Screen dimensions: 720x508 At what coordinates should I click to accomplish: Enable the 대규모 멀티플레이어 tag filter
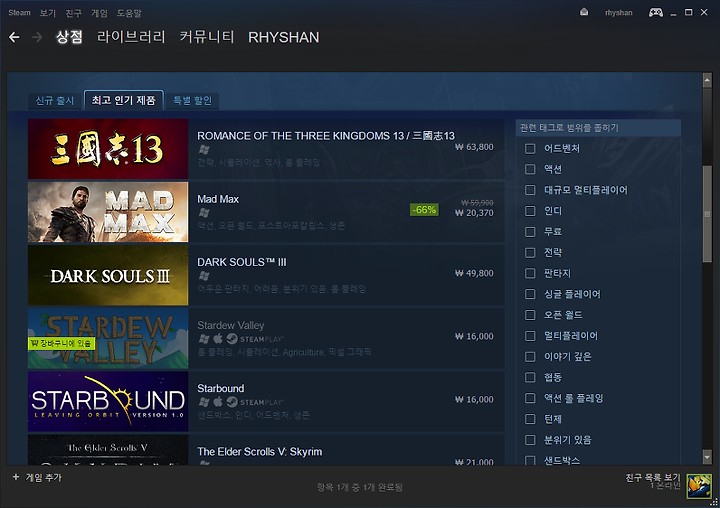tap(530, 190)
